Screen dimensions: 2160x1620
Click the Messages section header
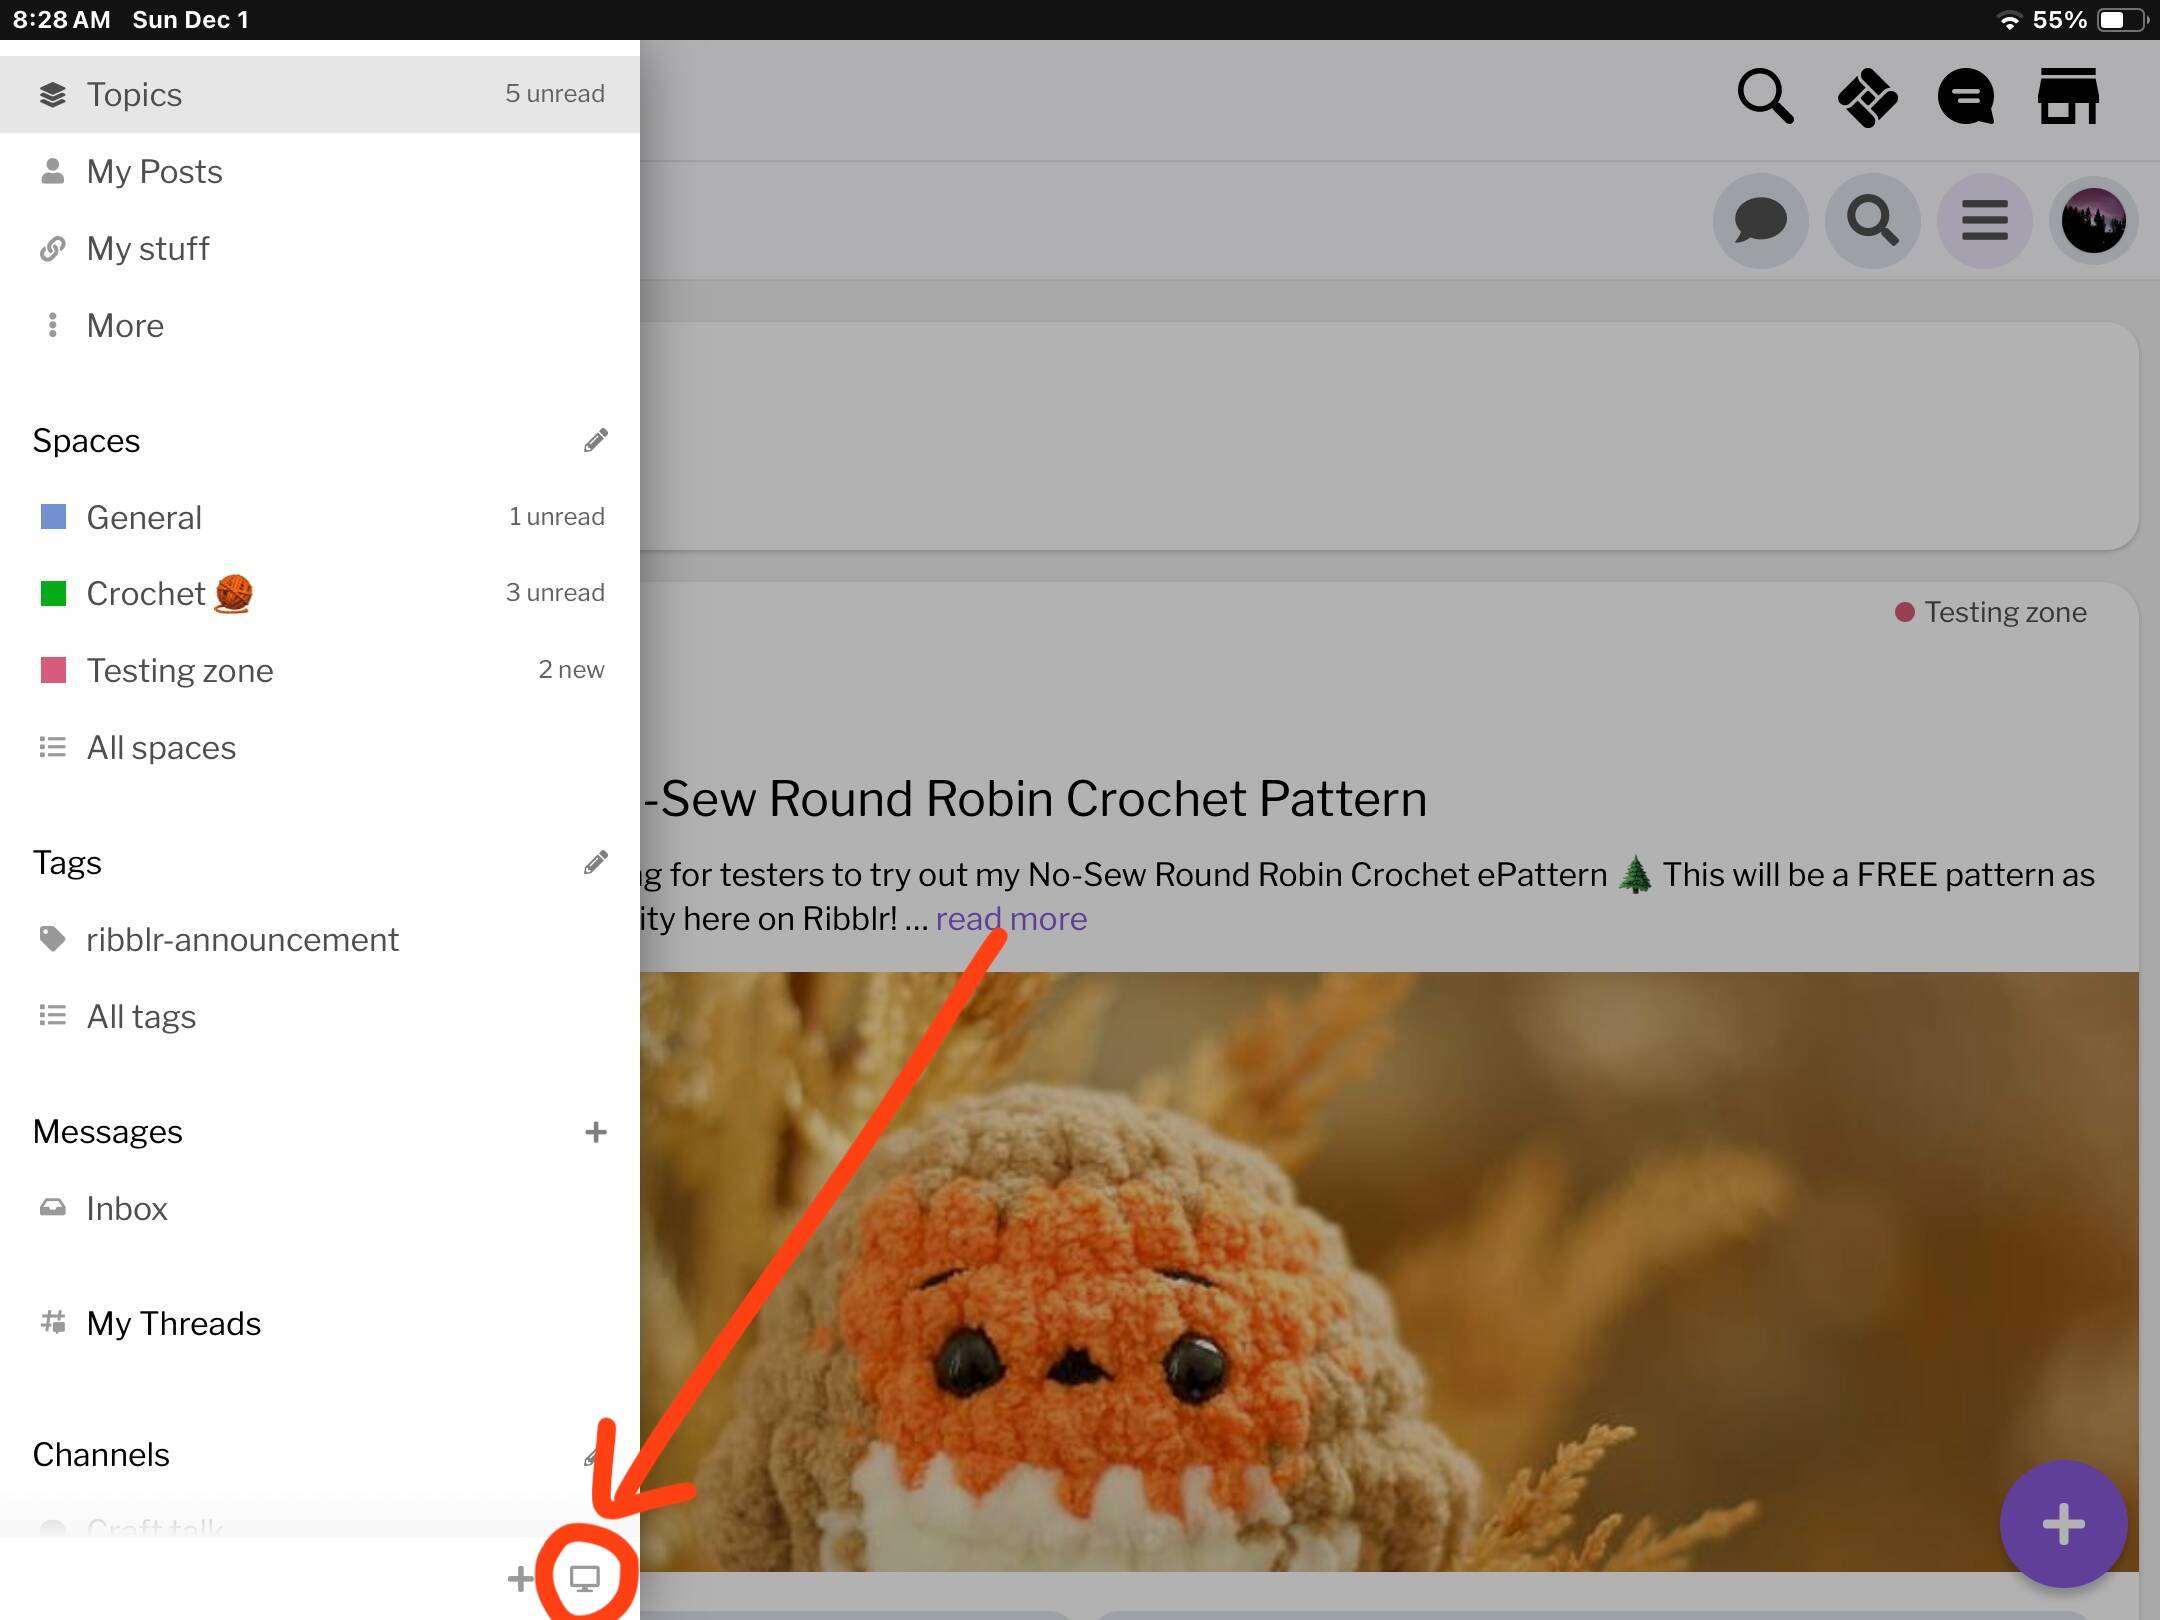[x=107, y=1131]
